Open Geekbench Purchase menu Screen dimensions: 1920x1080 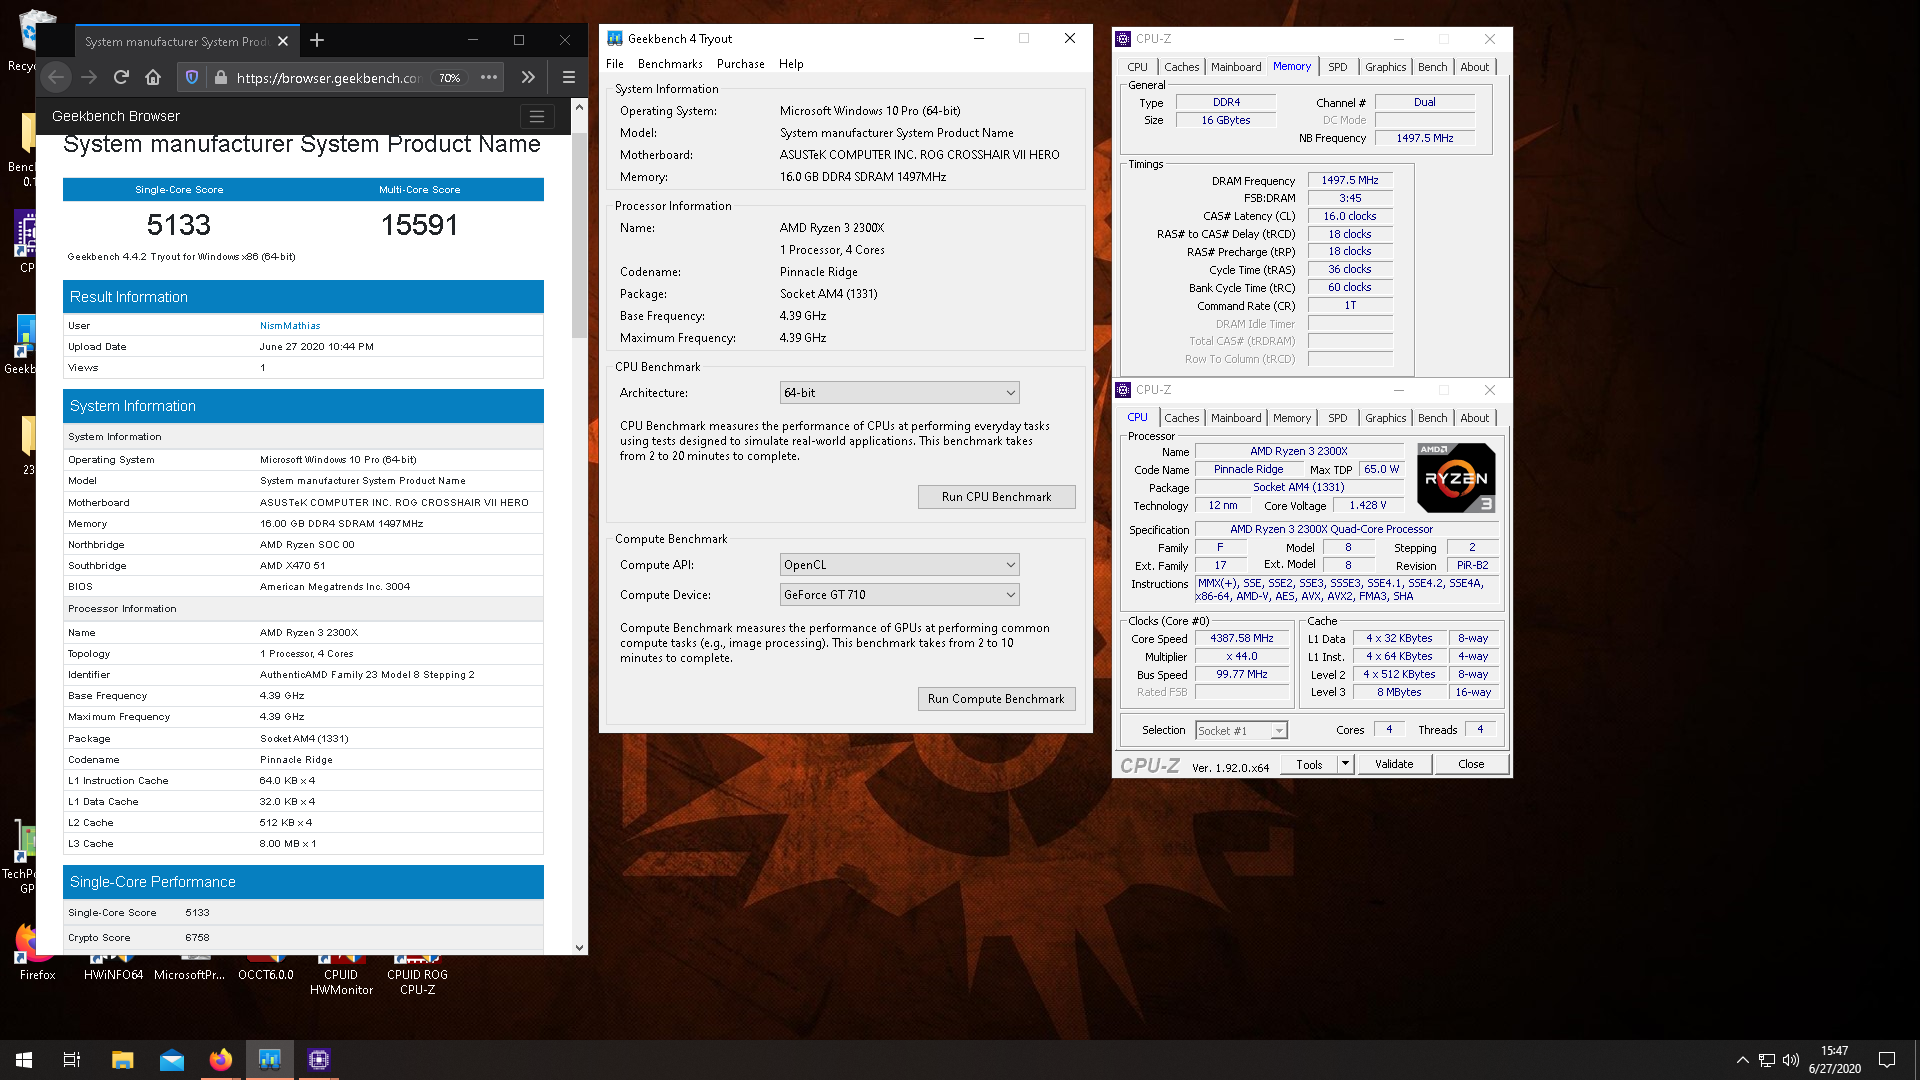coord(740,64)
